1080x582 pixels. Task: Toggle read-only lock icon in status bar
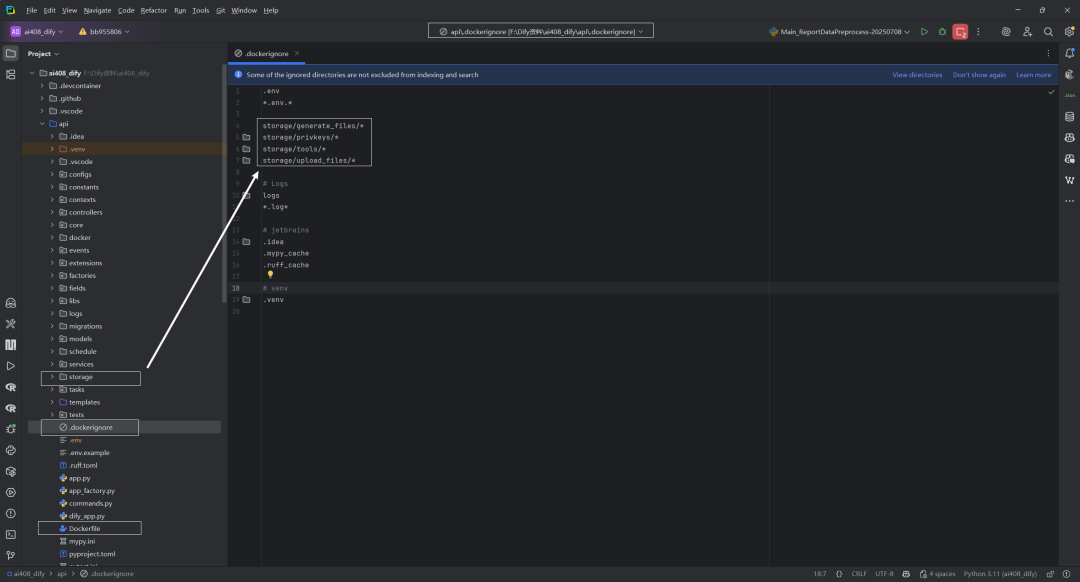tap(1050, 574)
